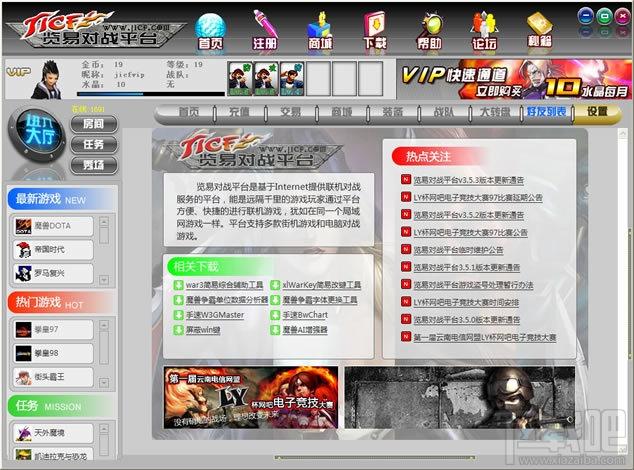This screenshot has height=470, width=634.
Task: Open the 充值 tab
Action: [x=239, y=112]
